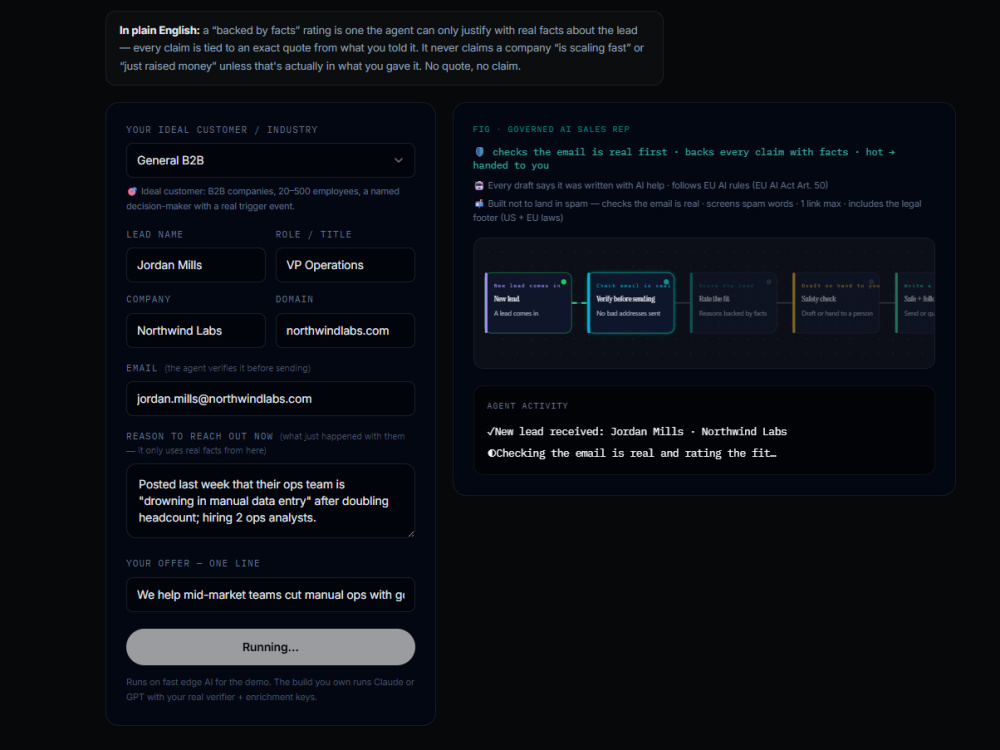Click the grey status dot on Rate the fit node
Viewport: 1000px width, 750px height.
pos(769,281)
